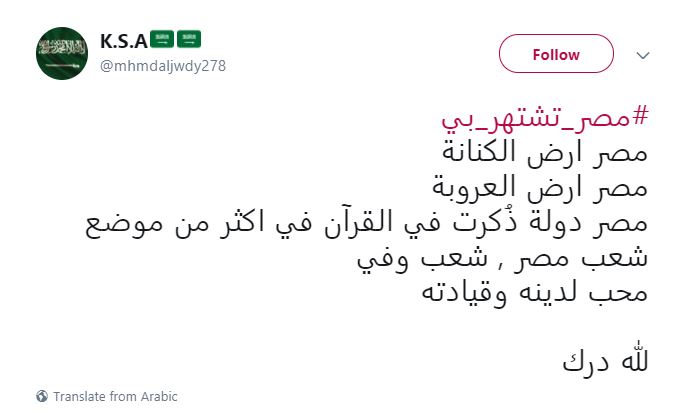Select Translate from Arabic
Image resolution: width=694 pixels, height=416 pixels.
[115, 396]
